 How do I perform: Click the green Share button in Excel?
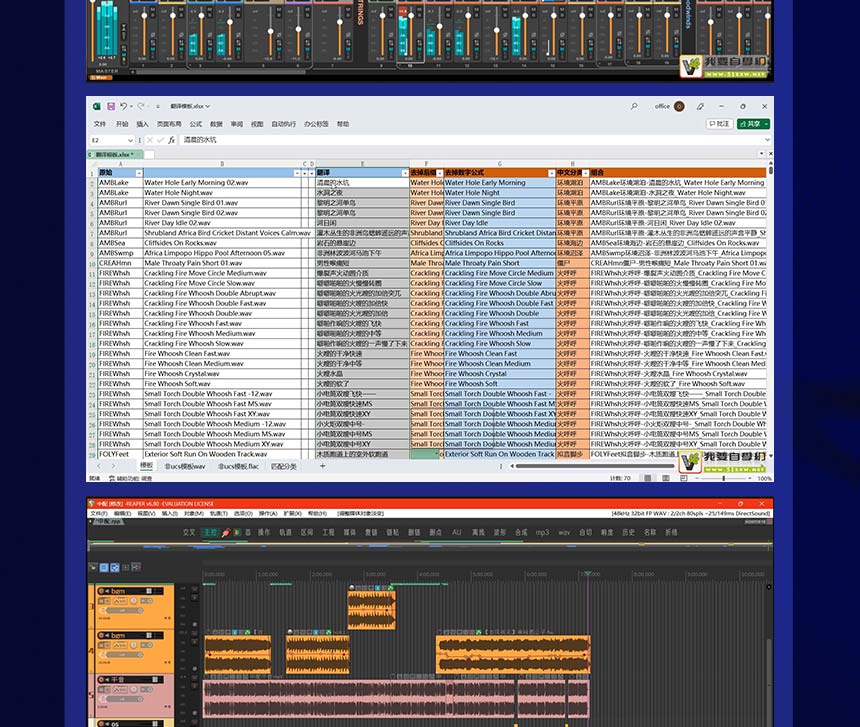(x=752, y=124)
